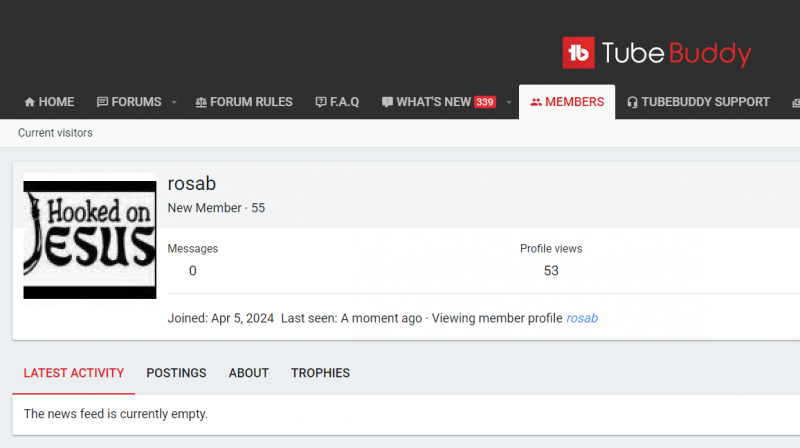Image resolution: width=800 pixels, height=448 pixels.
Task: Click the Messages count 0
Action: point(192,270)
